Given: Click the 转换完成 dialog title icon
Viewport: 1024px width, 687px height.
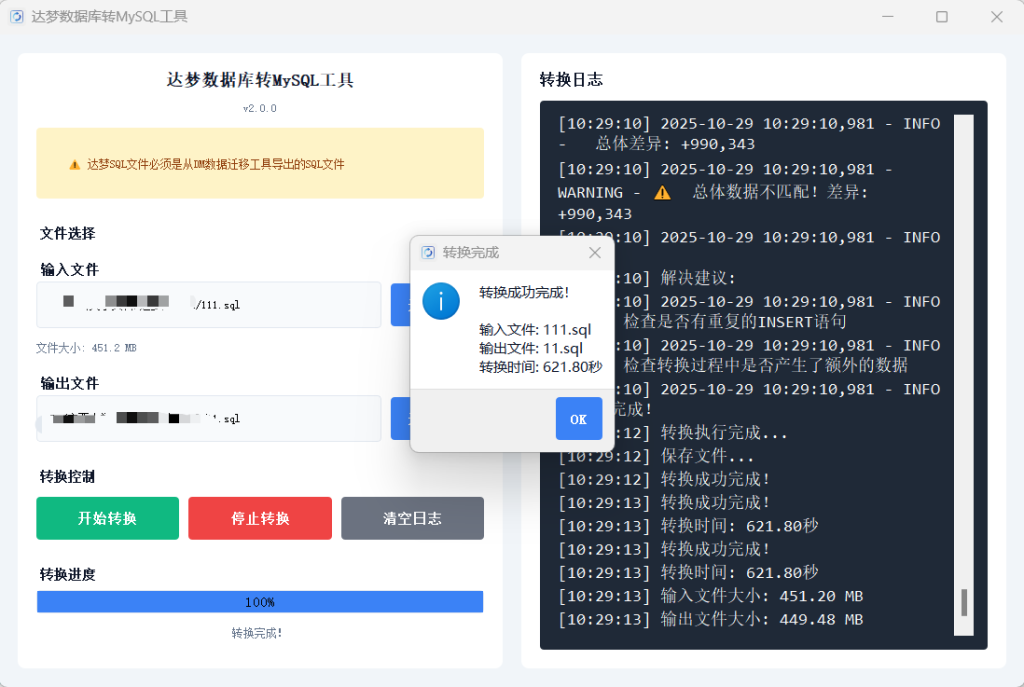Looking at the screenshot, I should coord(428,252).
